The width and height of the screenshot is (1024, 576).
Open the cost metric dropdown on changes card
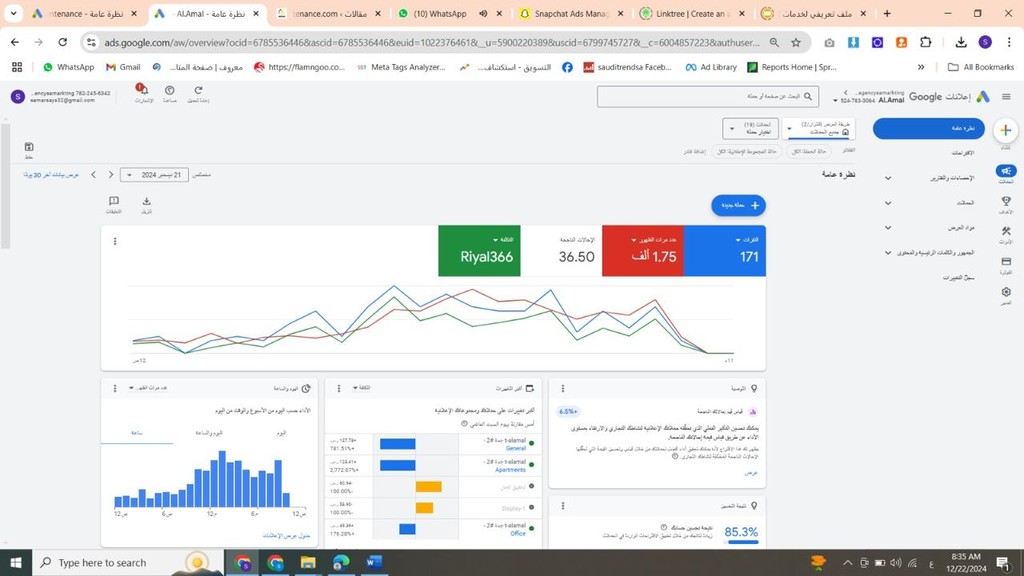[x=361, y=388]
